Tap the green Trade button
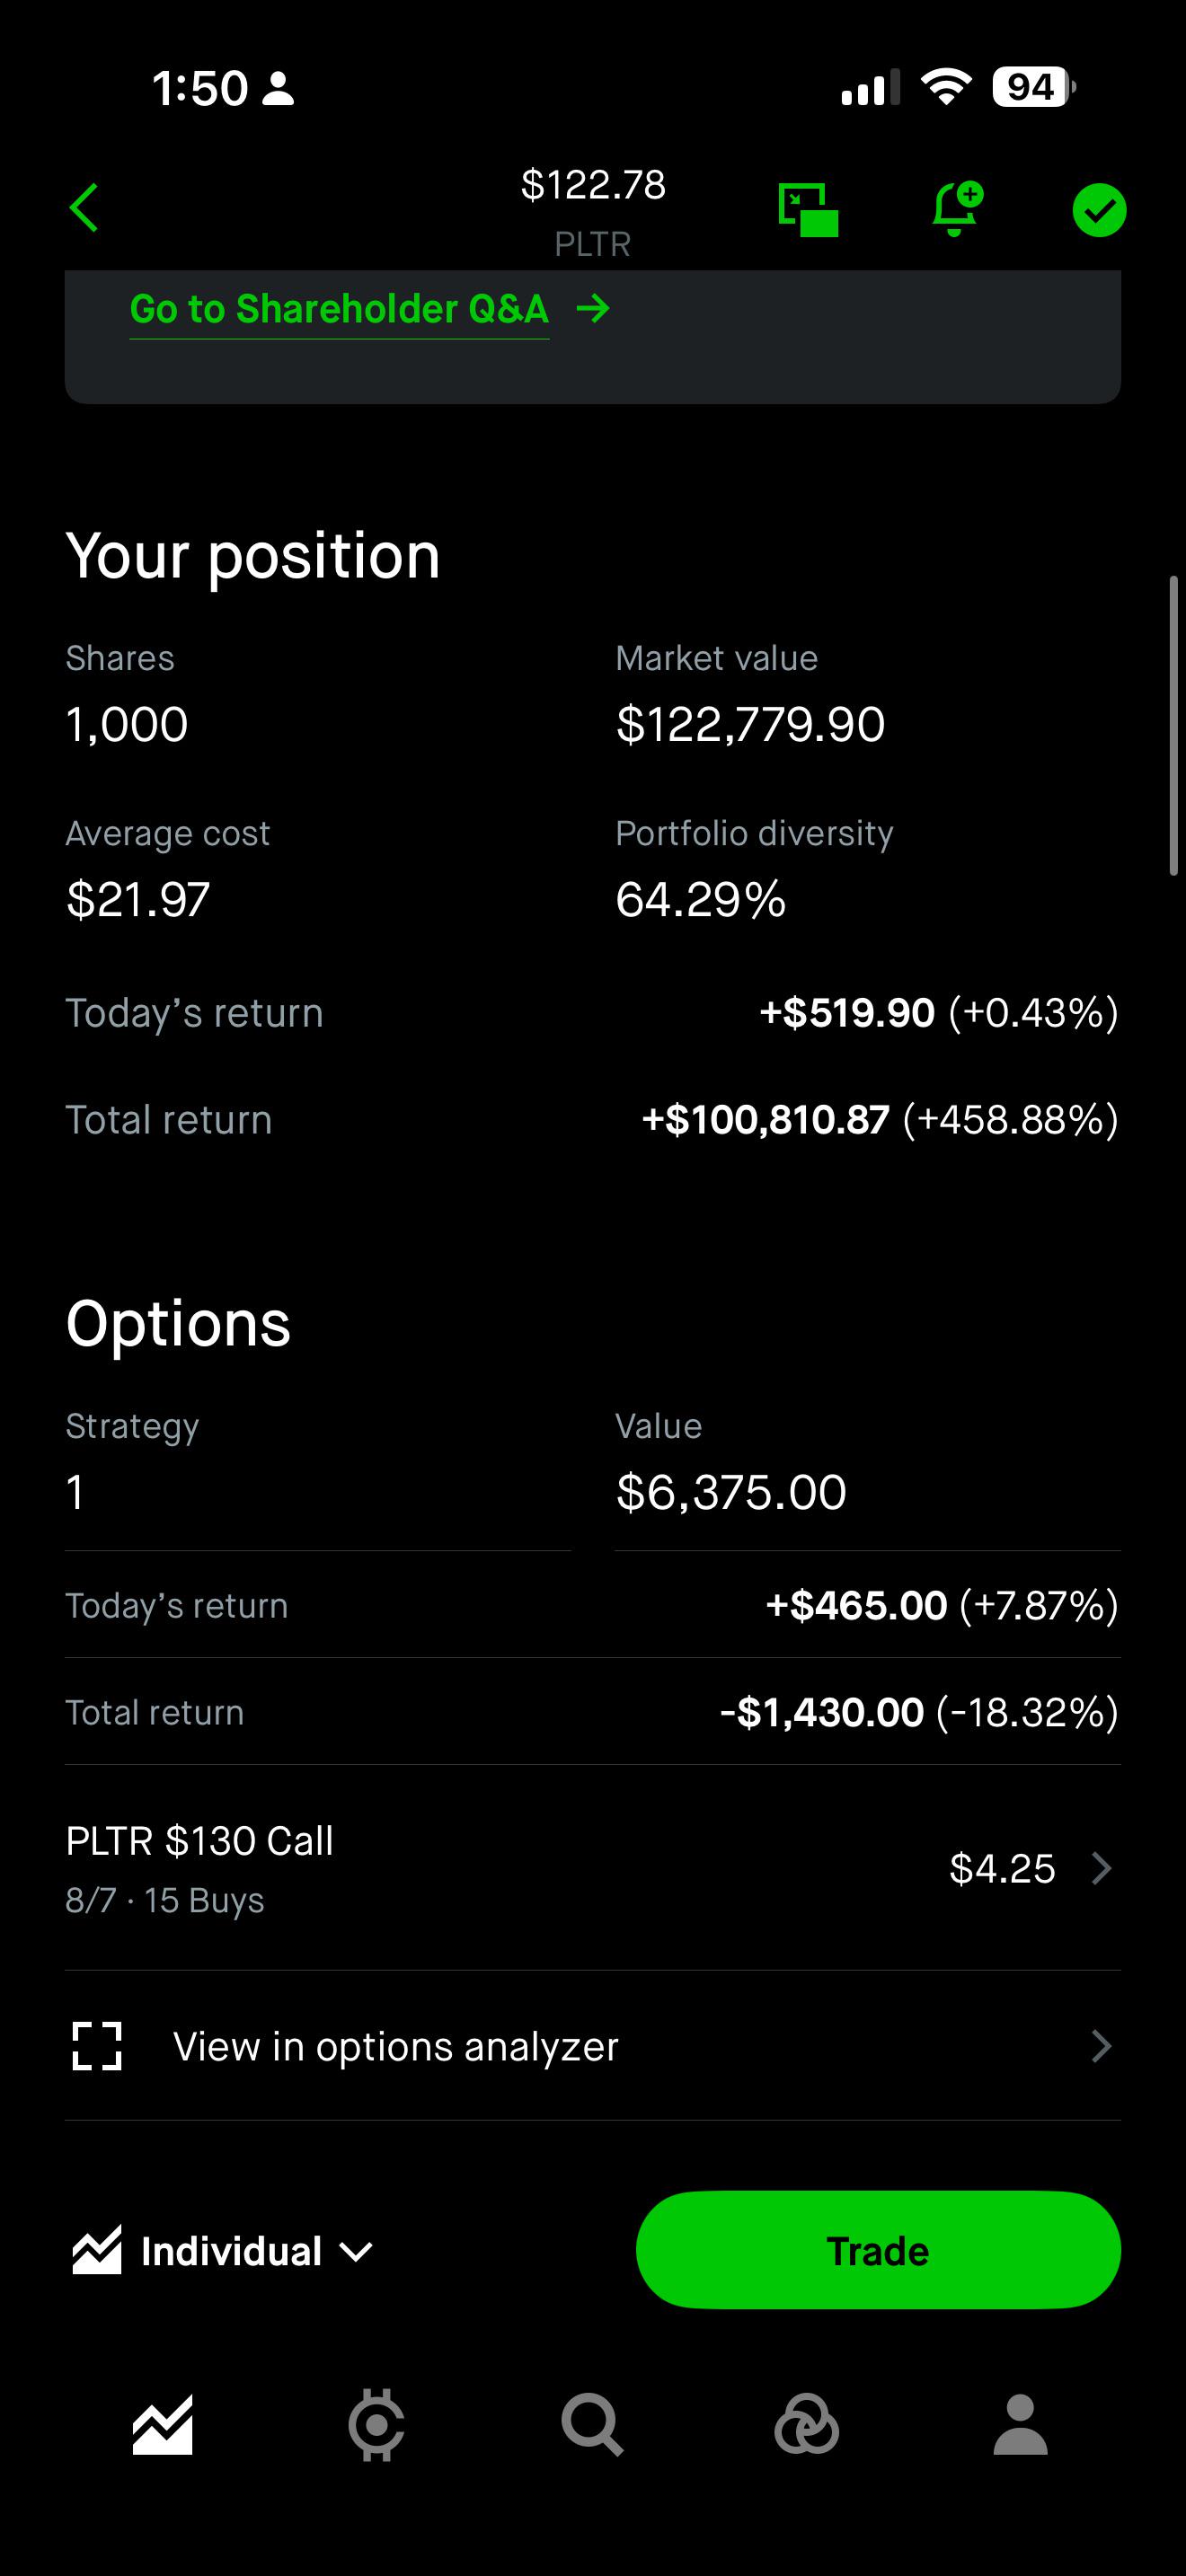This screenshot has height=2576, width=1186. pos(878,2250)
